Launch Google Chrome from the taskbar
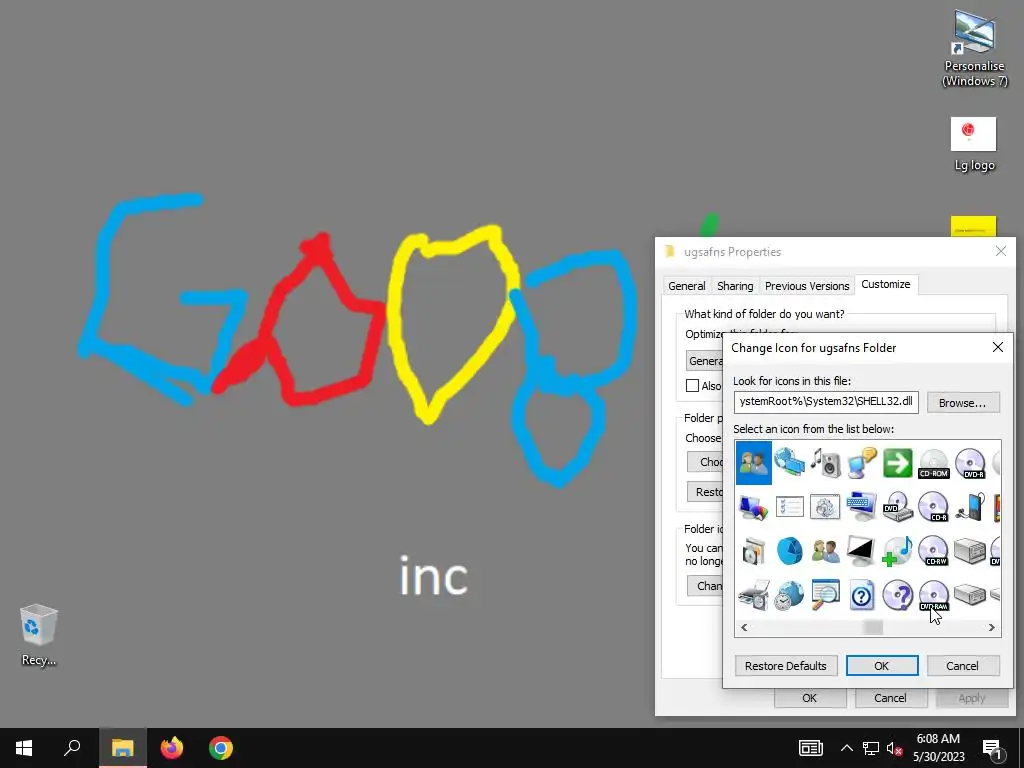This screenshot has width=1024, height=768. pos(221,748)
